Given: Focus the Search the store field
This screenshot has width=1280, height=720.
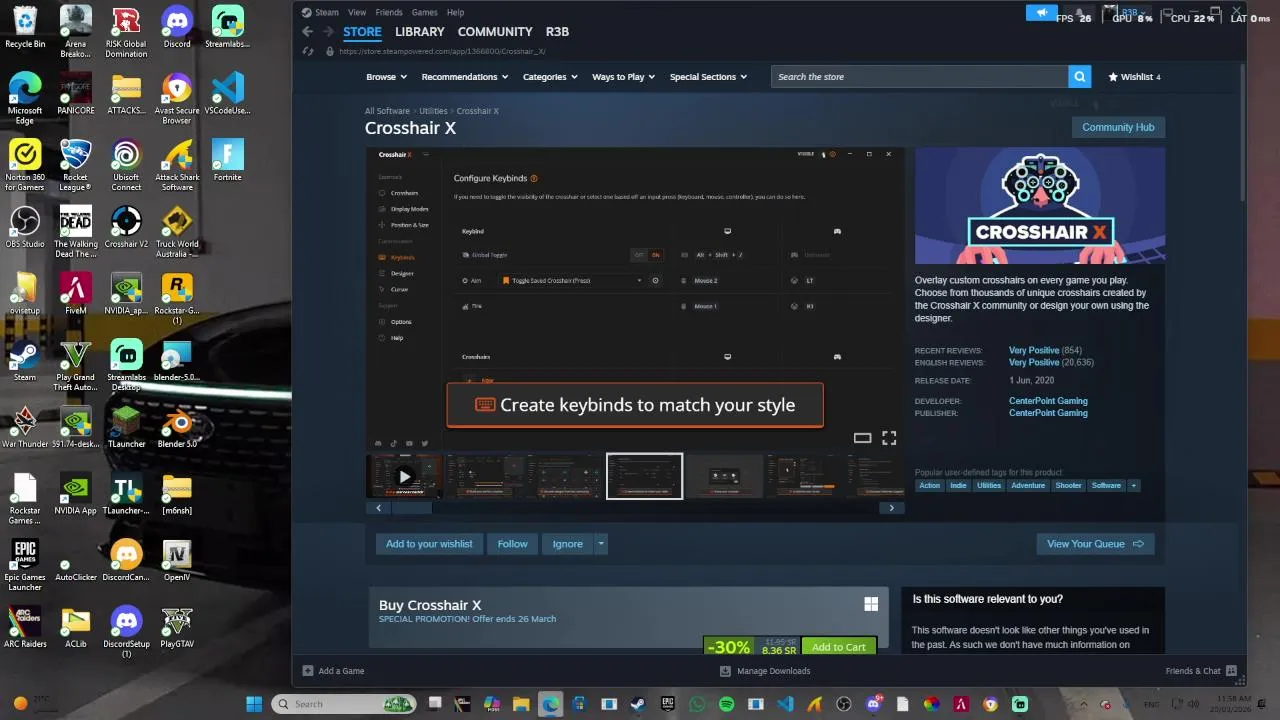Looking at the screenshot, I should point(919,77).
